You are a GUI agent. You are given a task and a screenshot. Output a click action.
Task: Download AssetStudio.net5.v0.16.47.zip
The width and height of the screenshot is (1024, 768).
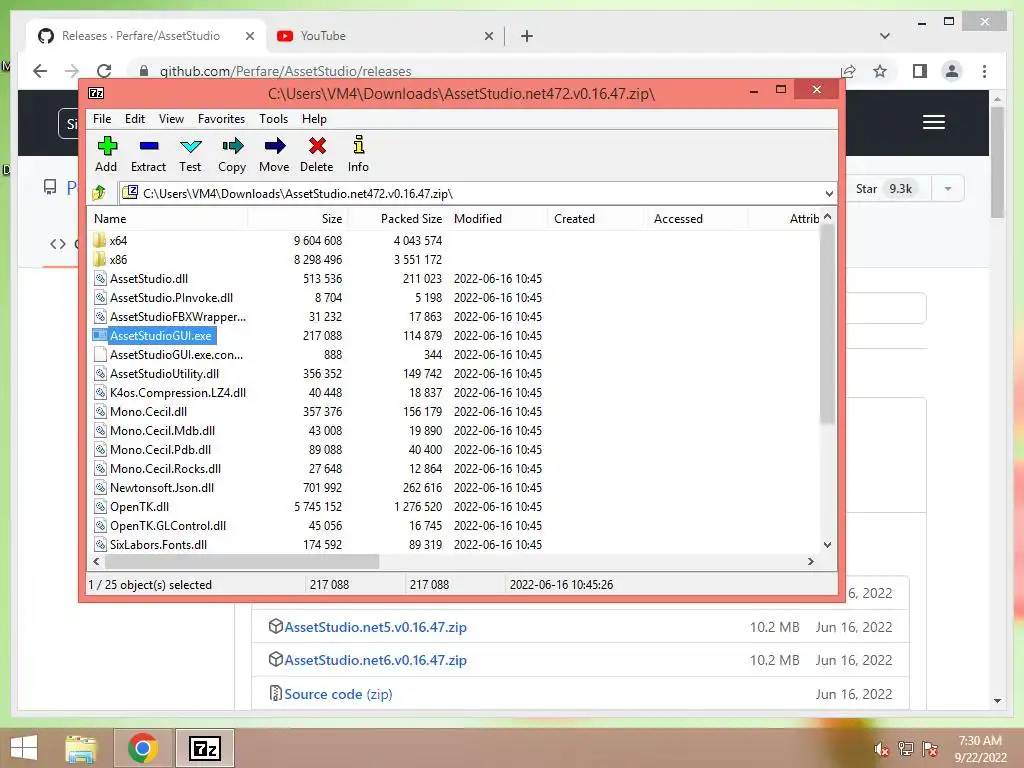tap(376, 627)
